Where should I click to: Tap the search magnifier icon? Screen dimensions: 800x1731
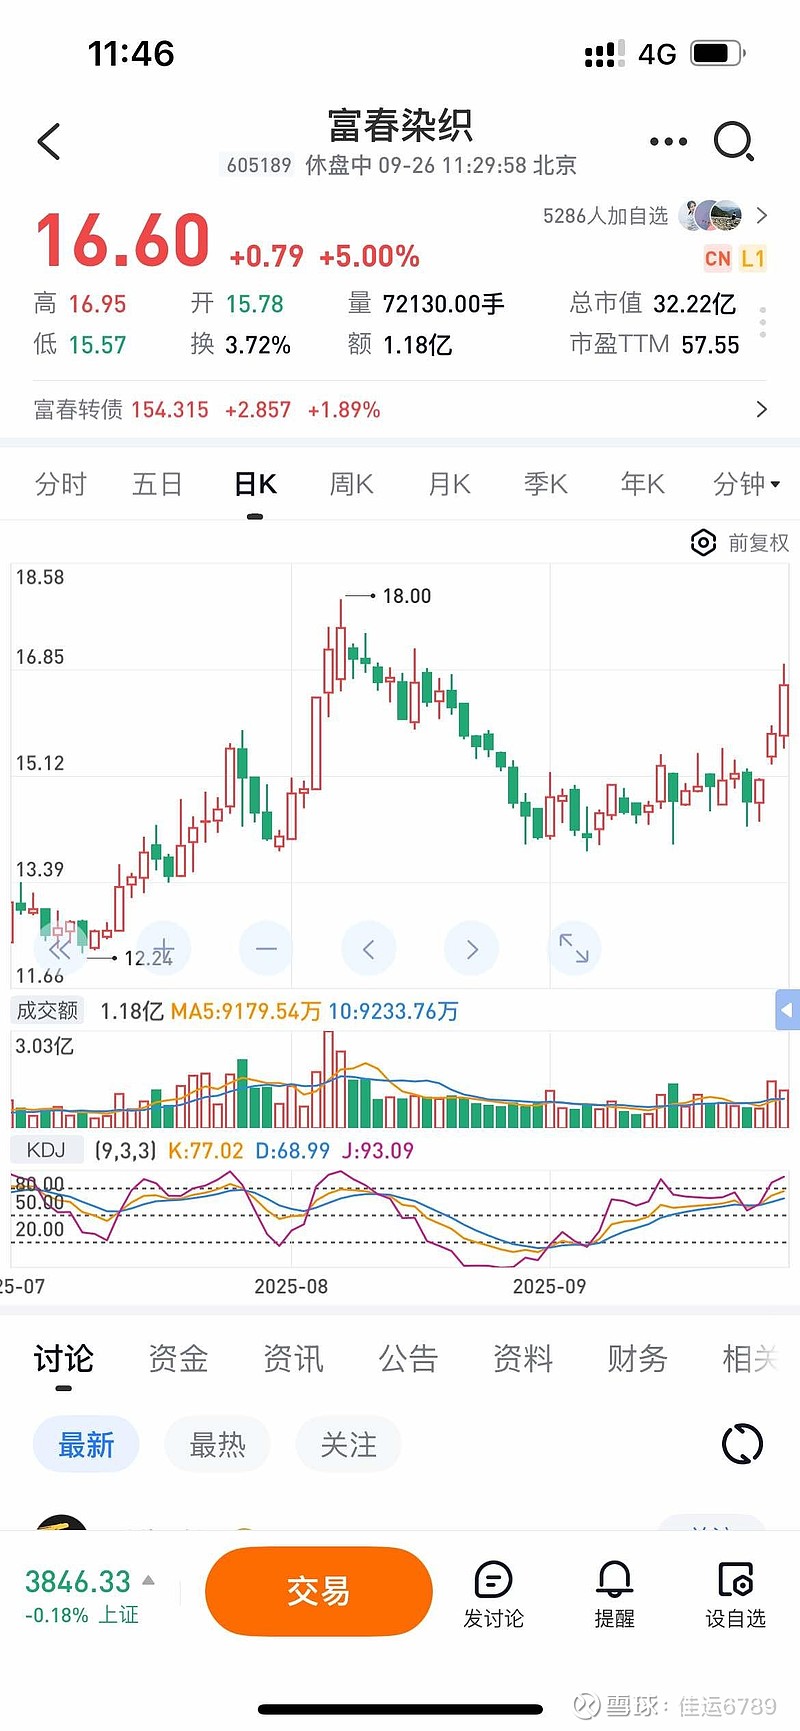pyautogui.click(x=734, y=142)
